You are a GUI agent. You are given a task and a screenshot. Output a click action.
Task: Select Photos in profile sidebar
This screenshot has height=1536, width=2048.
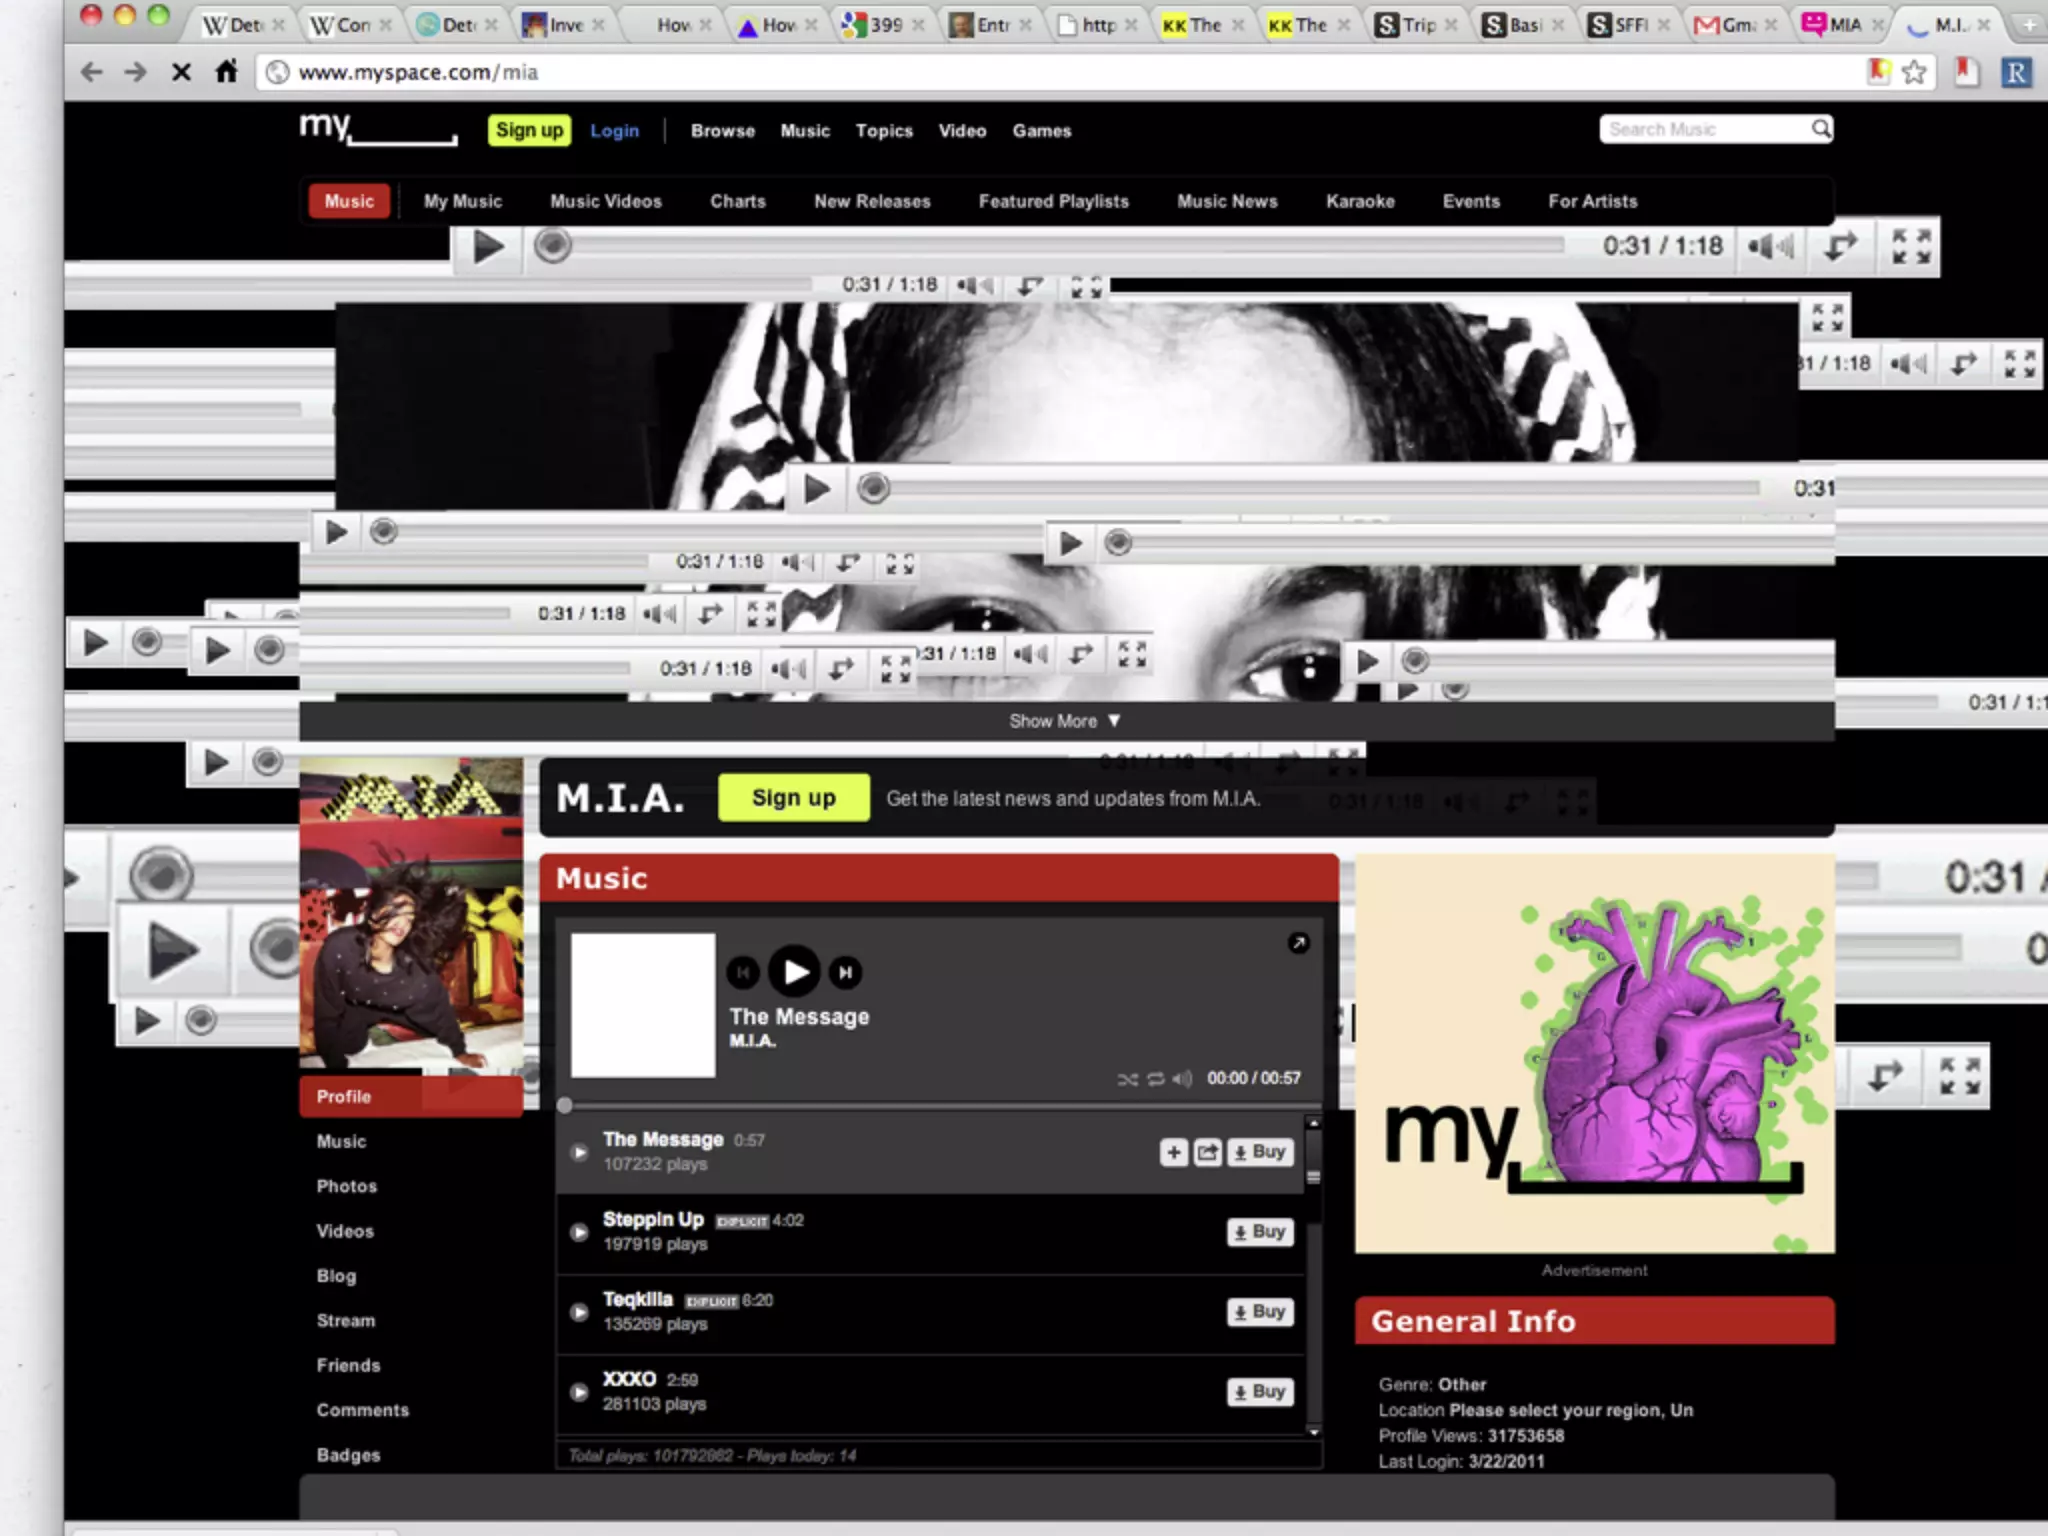click(346, 1186)
